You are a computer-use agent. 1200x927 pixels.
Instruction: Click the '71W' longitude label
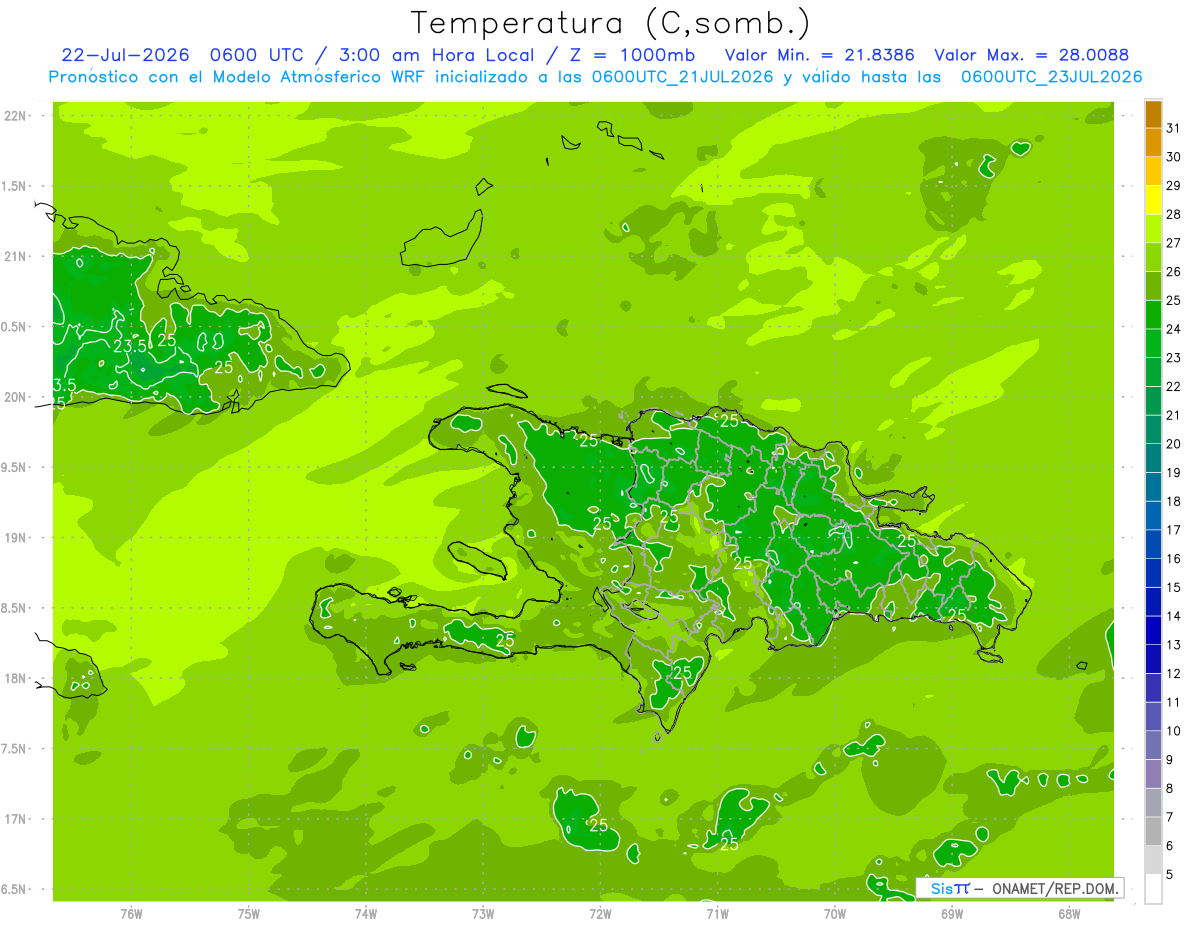[x=717, y=913]
